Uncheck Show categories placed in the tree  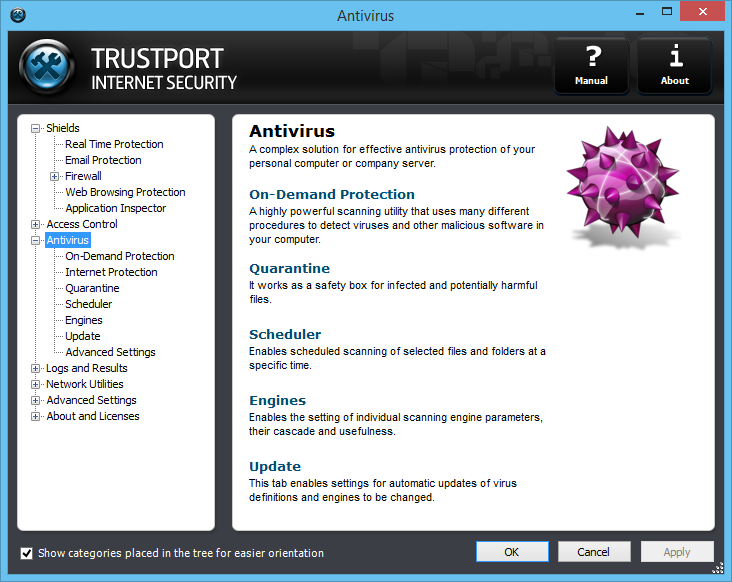click(x=27, y=554)
